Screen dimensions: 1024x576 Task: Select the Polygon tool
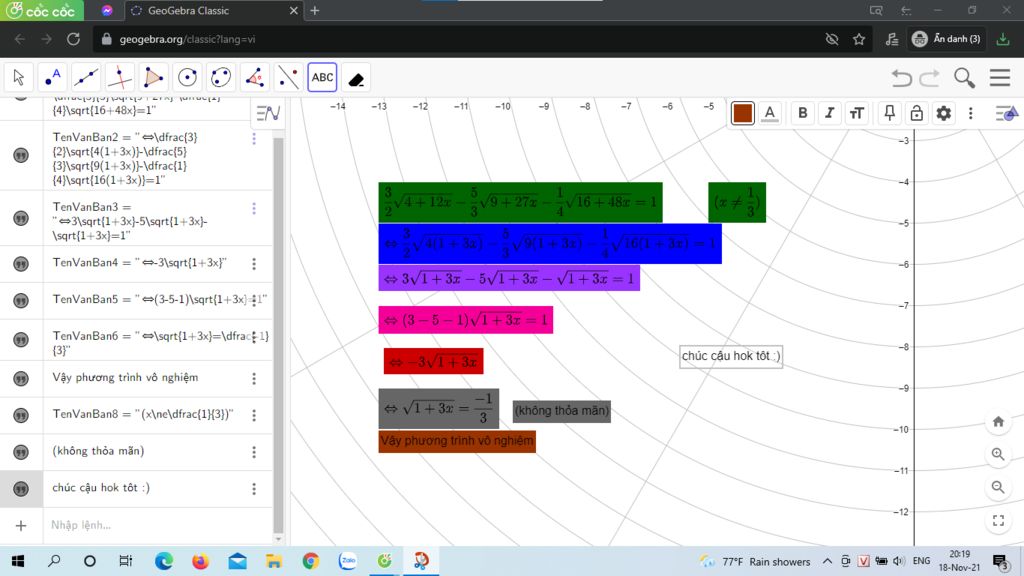click(153, 78)
